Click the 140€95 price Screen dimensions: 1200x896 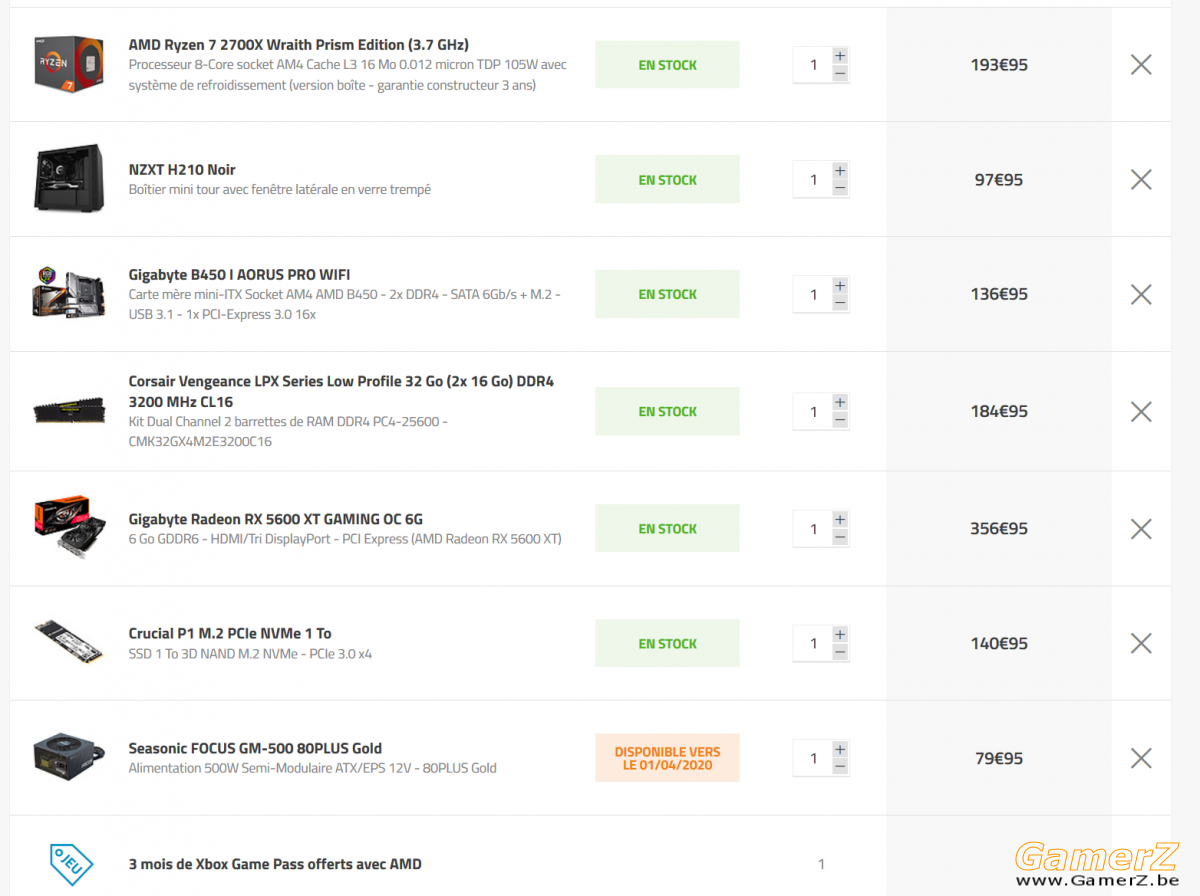point(999,643)
